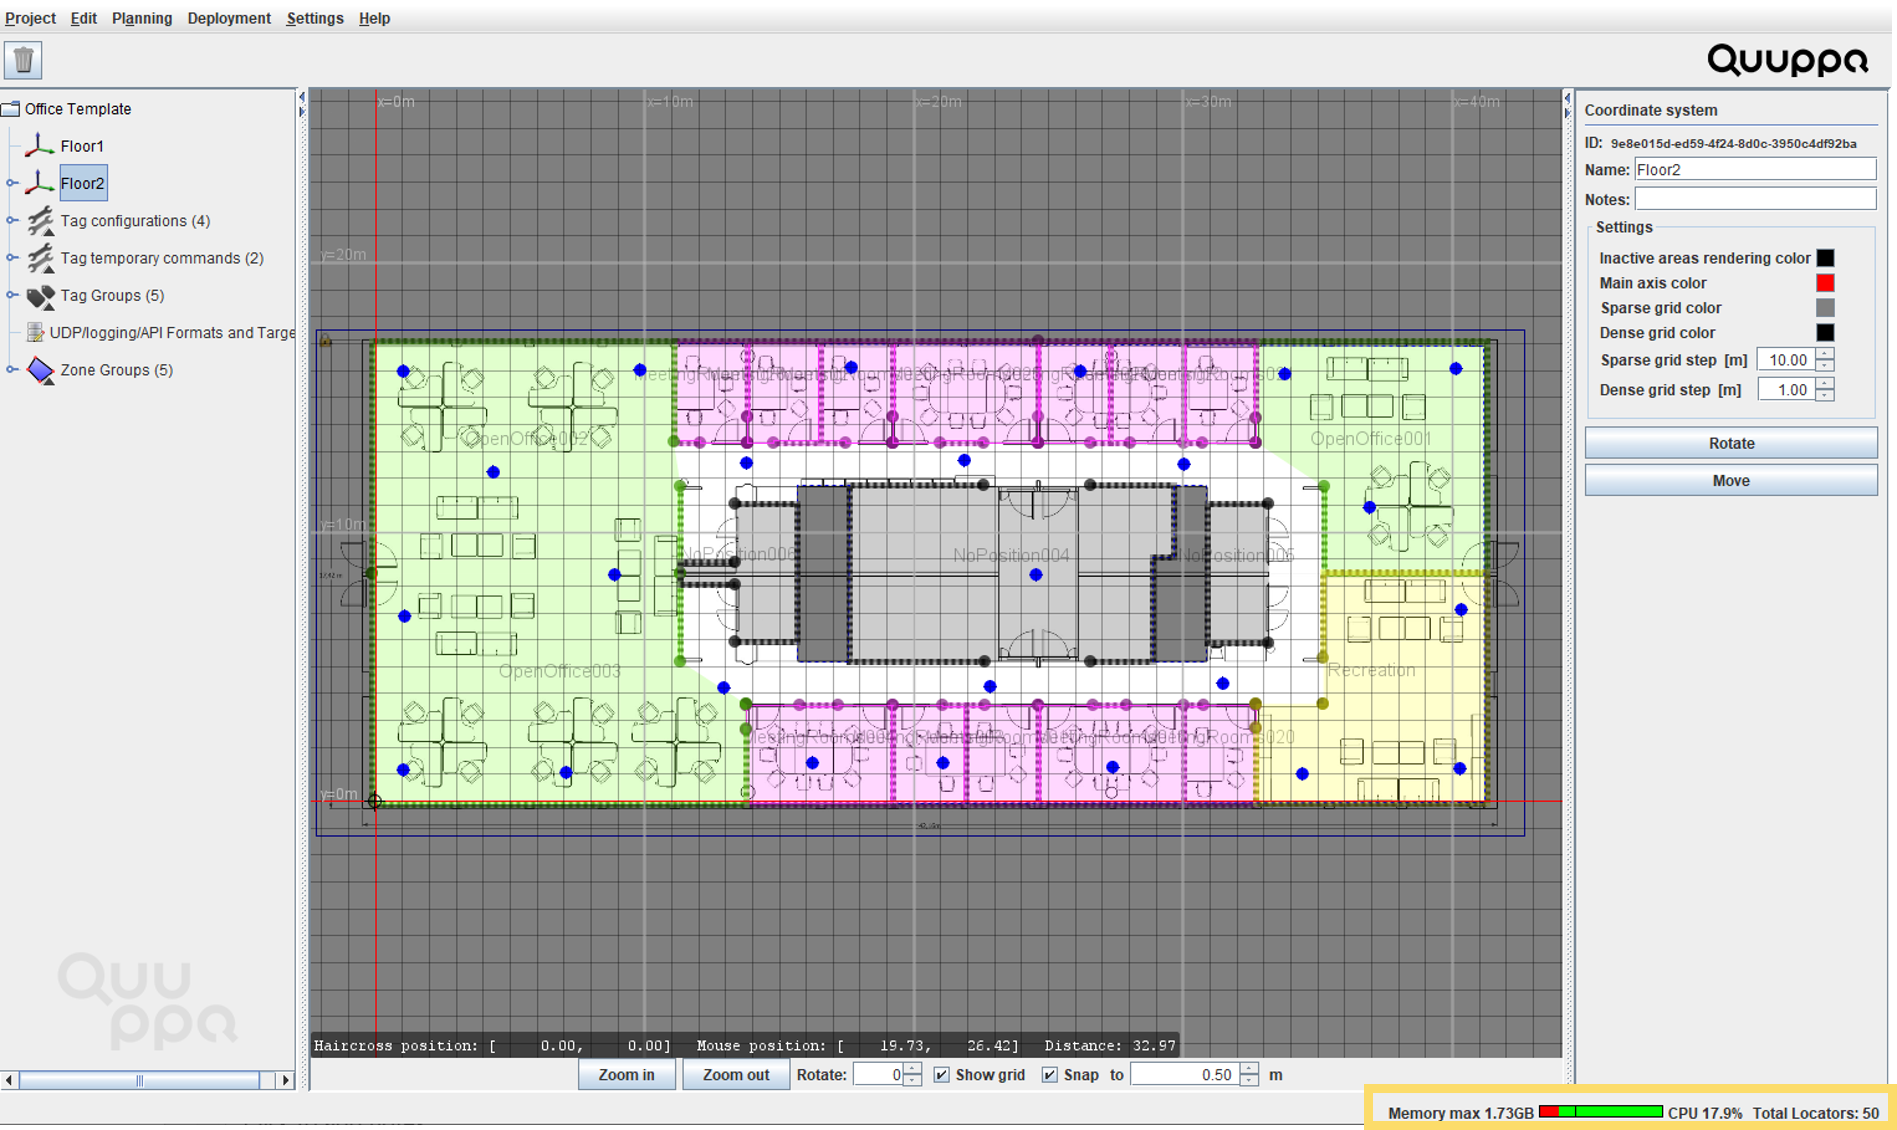Image resolution: width=1897 pixels, height=1130 pixels.
Task: Click the Notes input field
Action: click(x=1755, y=199)
